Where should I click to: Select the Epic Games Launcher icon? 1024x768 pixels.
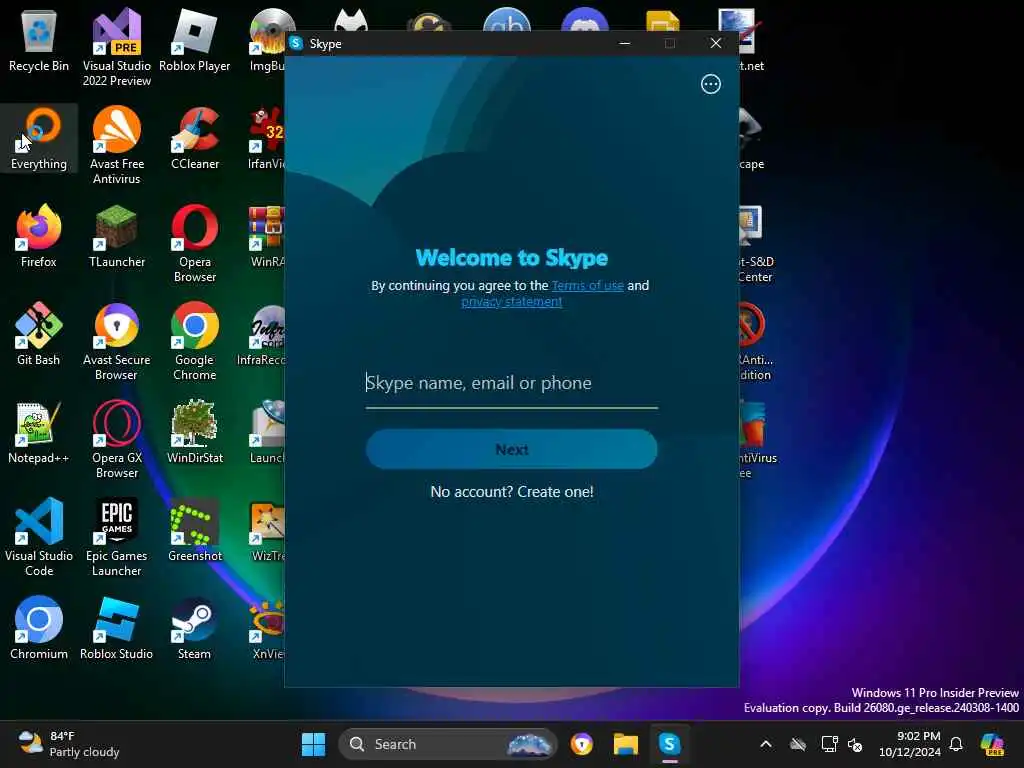(x=117, y=537)
